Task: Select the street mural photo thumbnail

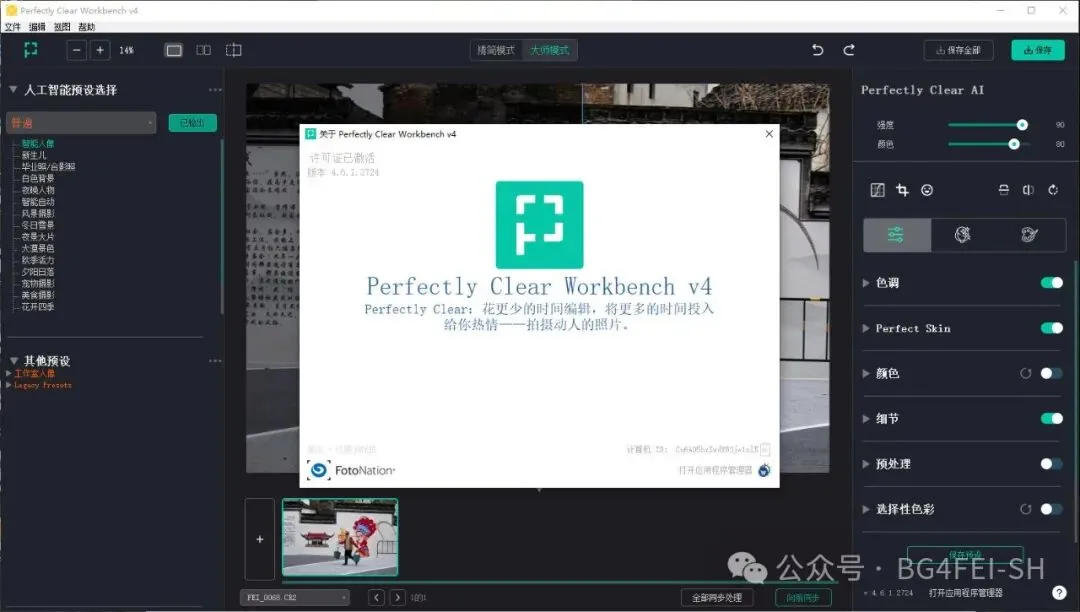Action: point(340,538)
